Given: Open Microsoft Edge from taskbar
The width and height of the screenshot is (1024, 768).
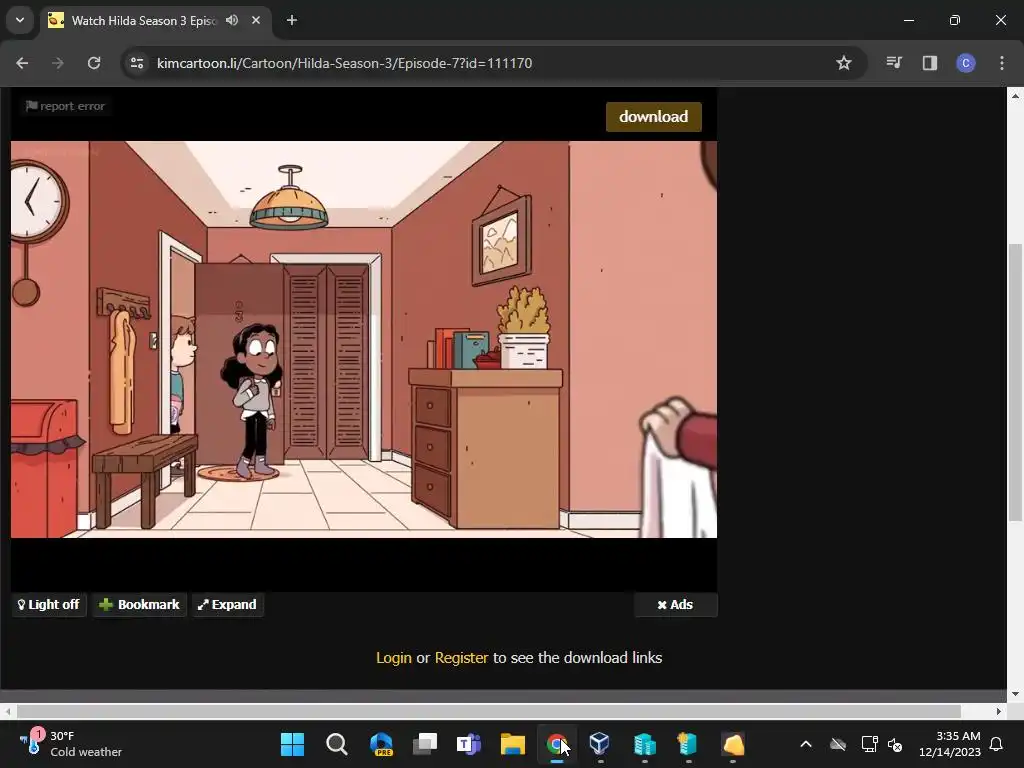Looking at the screenshot, I should [x=381, y=744].
